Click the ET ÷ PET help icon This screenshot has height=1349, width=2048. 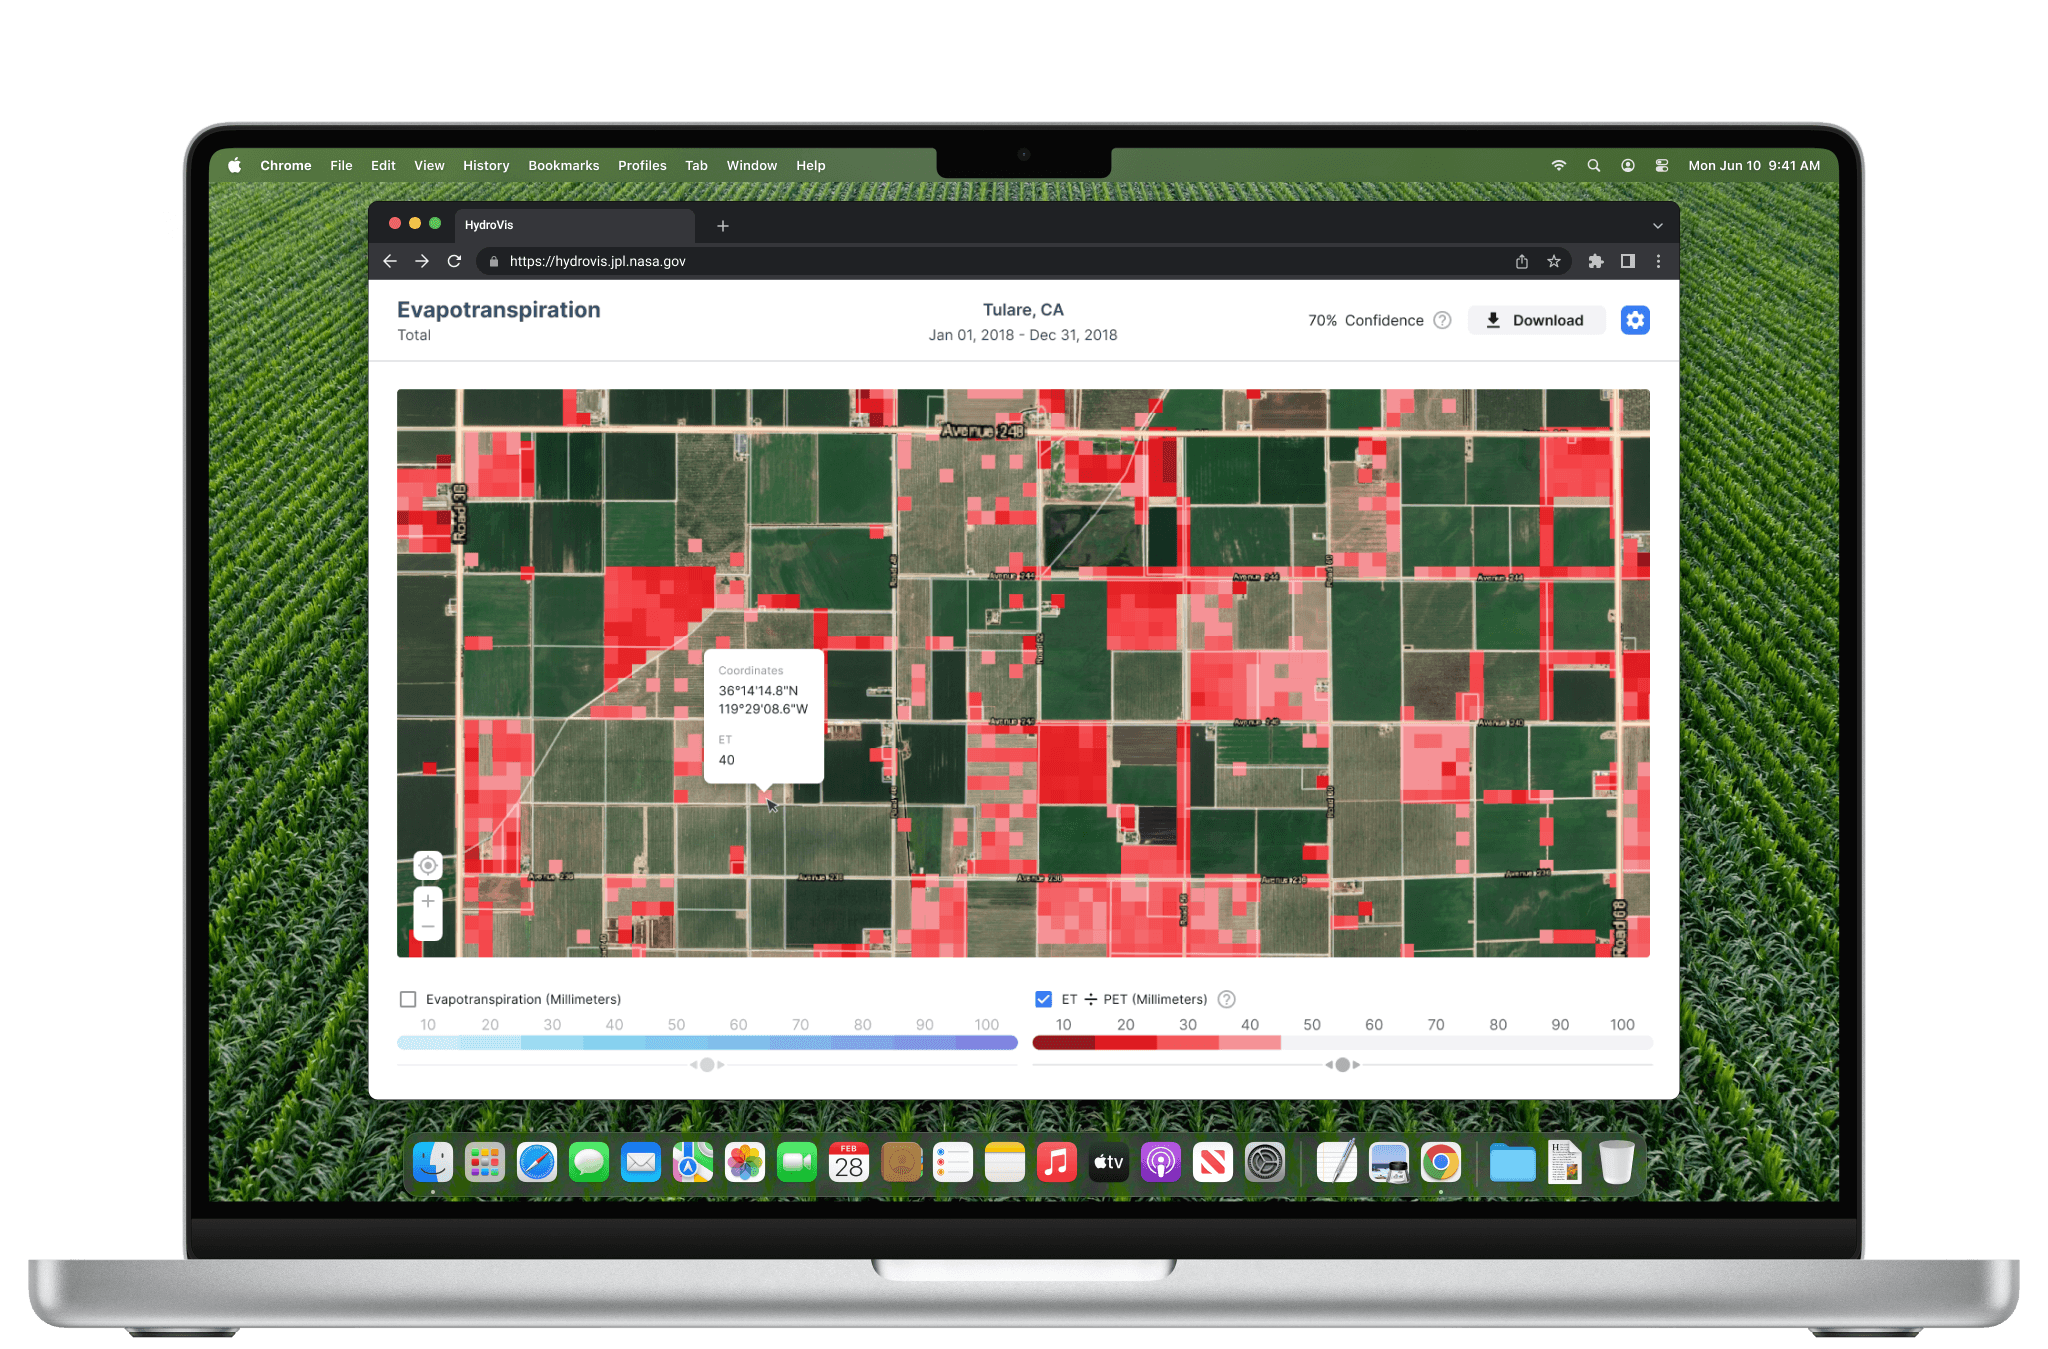click(1227, 999)
